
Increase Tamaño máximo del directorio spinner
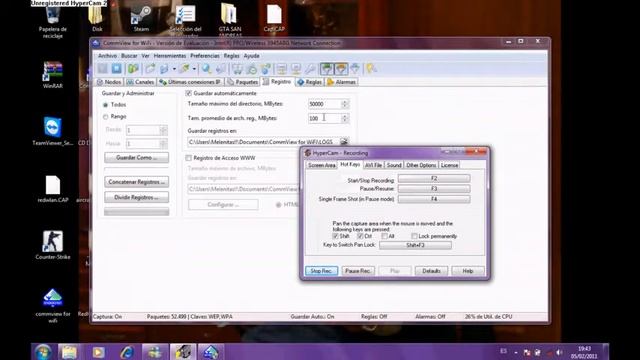click(345, 102)
